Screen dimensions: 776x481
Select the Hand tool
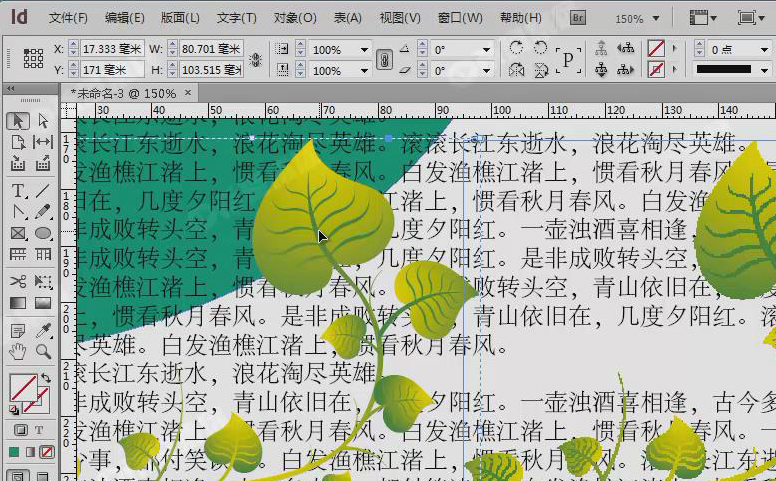18,351
